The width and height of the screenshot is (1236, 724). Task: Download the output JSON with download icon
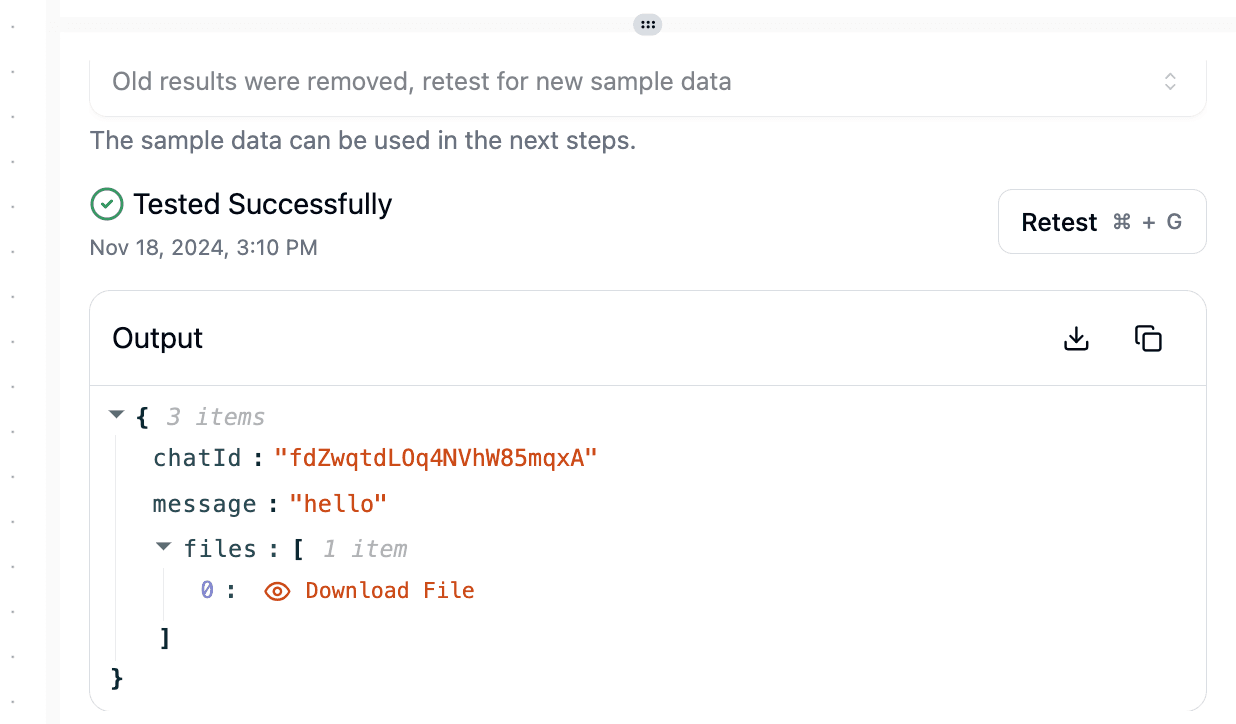(1076, 339)
